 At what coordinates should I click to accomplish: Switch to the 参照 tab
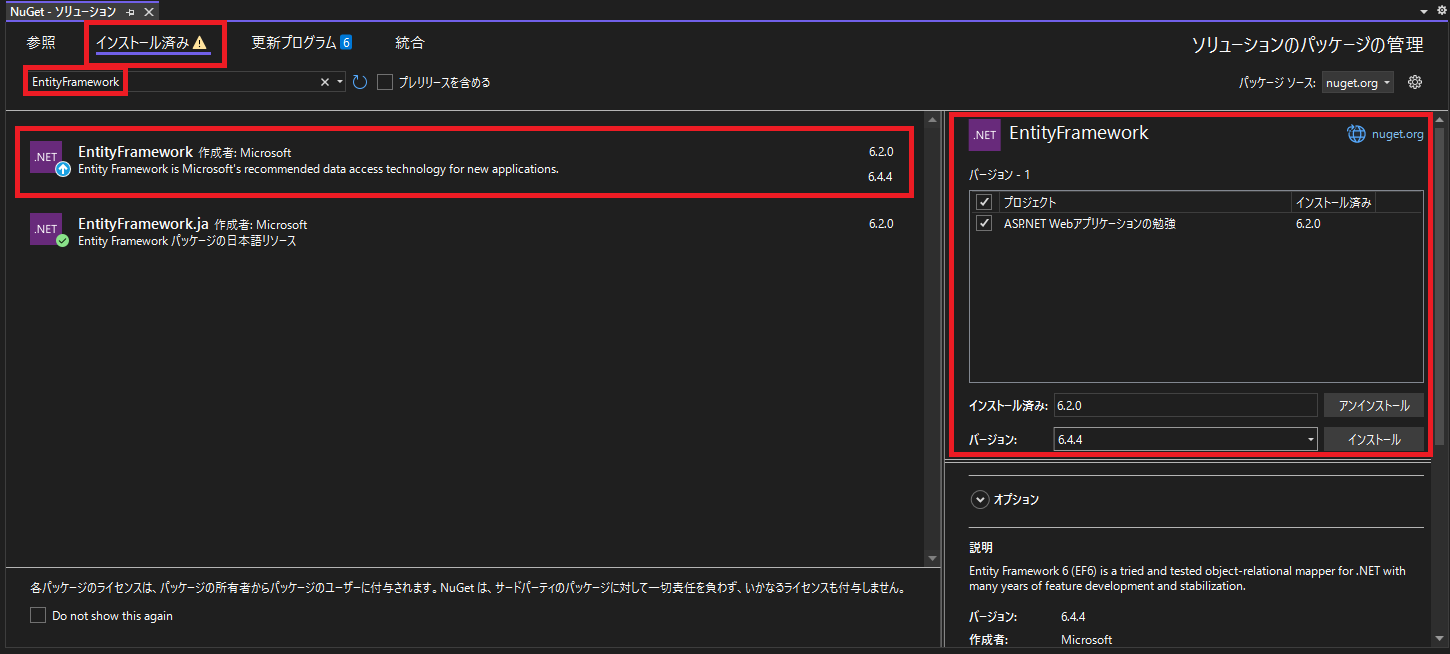coord(41,43)
